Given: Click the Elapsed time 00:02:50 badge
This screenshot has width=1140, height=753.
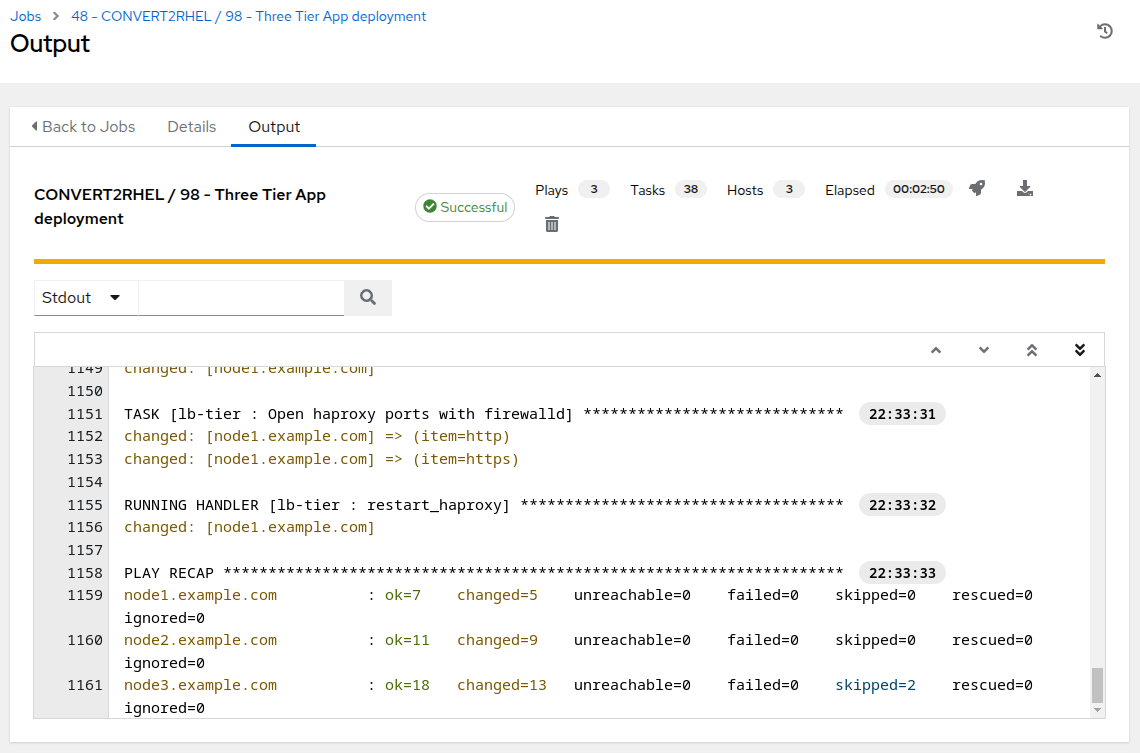Looking at the screenshot, I should coord(918,189).
